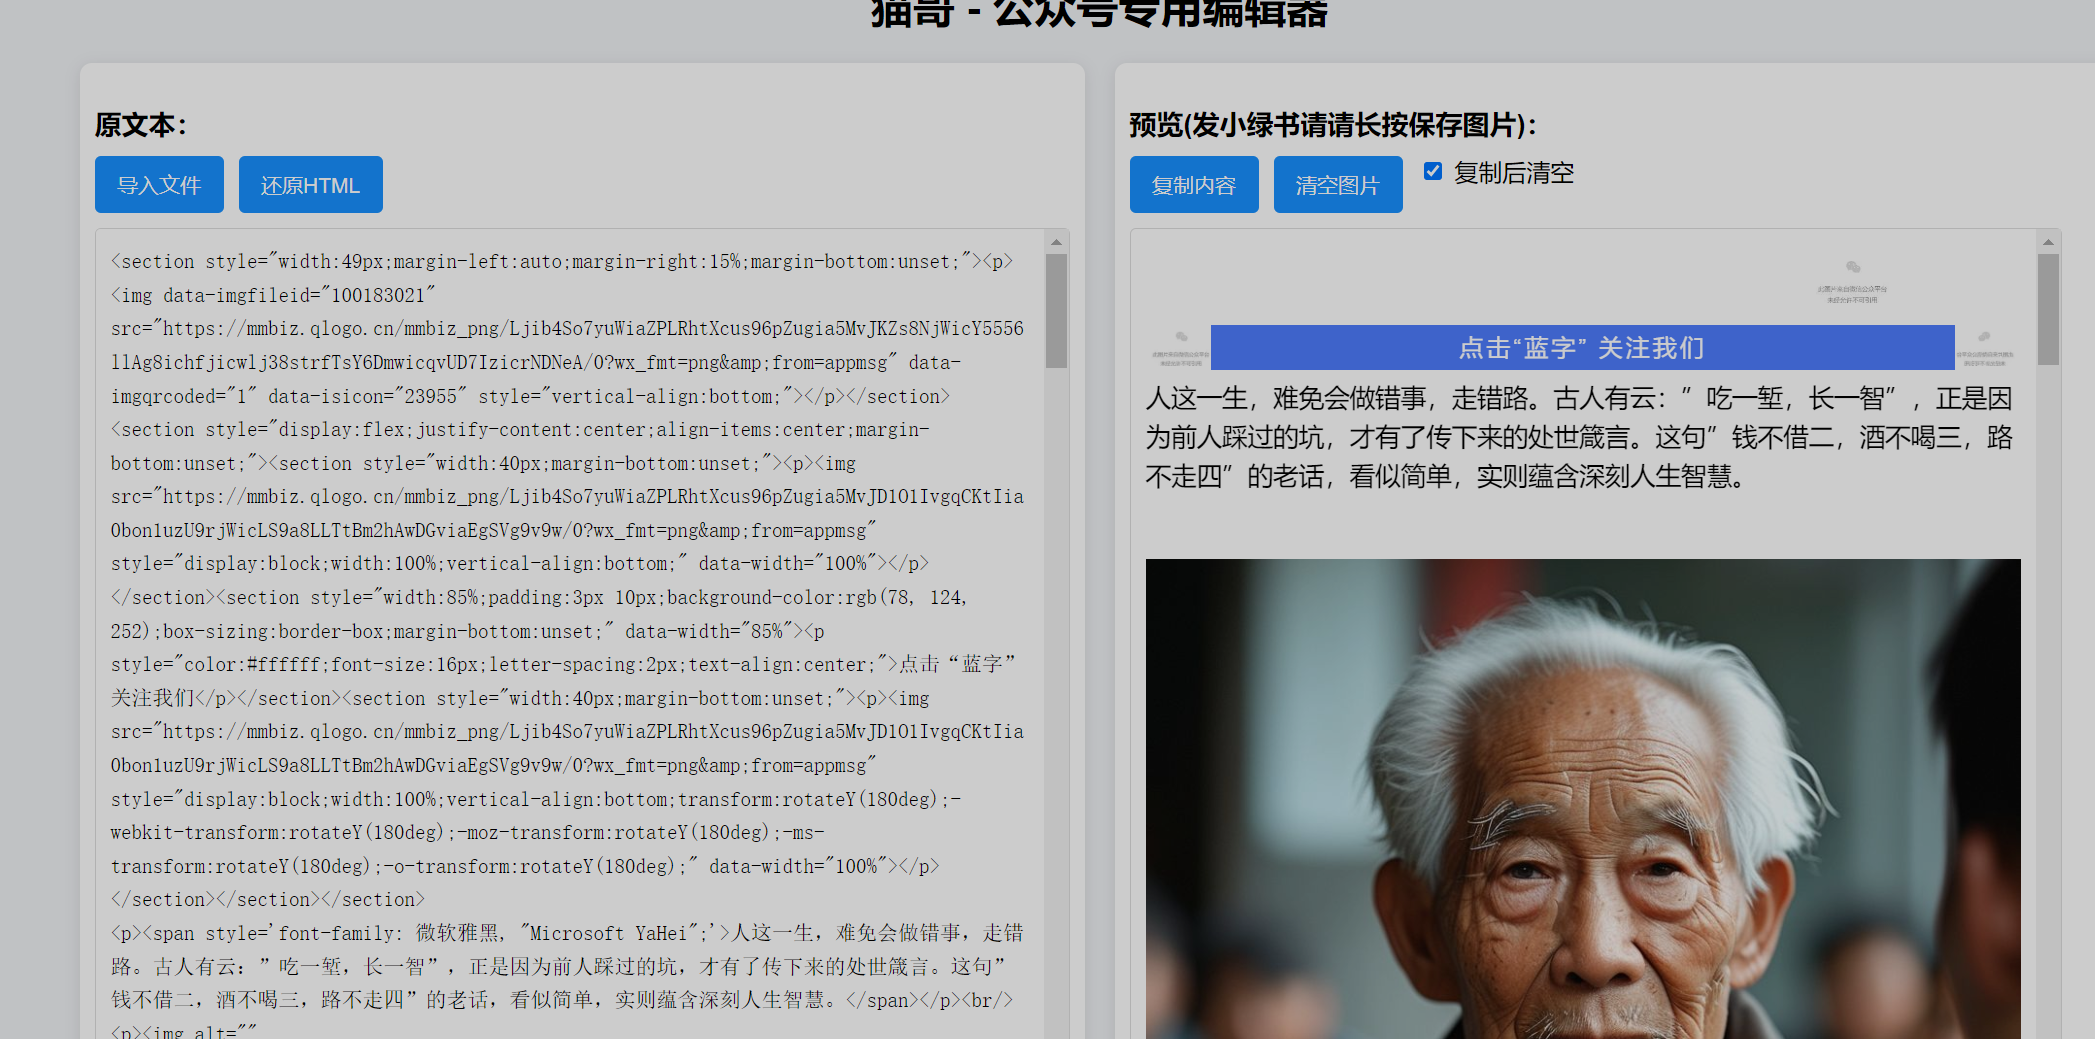Click the 预览(发小绿书请请长按保存图片) heading
This screenshot has height=1039, width=2095.
1333,125
